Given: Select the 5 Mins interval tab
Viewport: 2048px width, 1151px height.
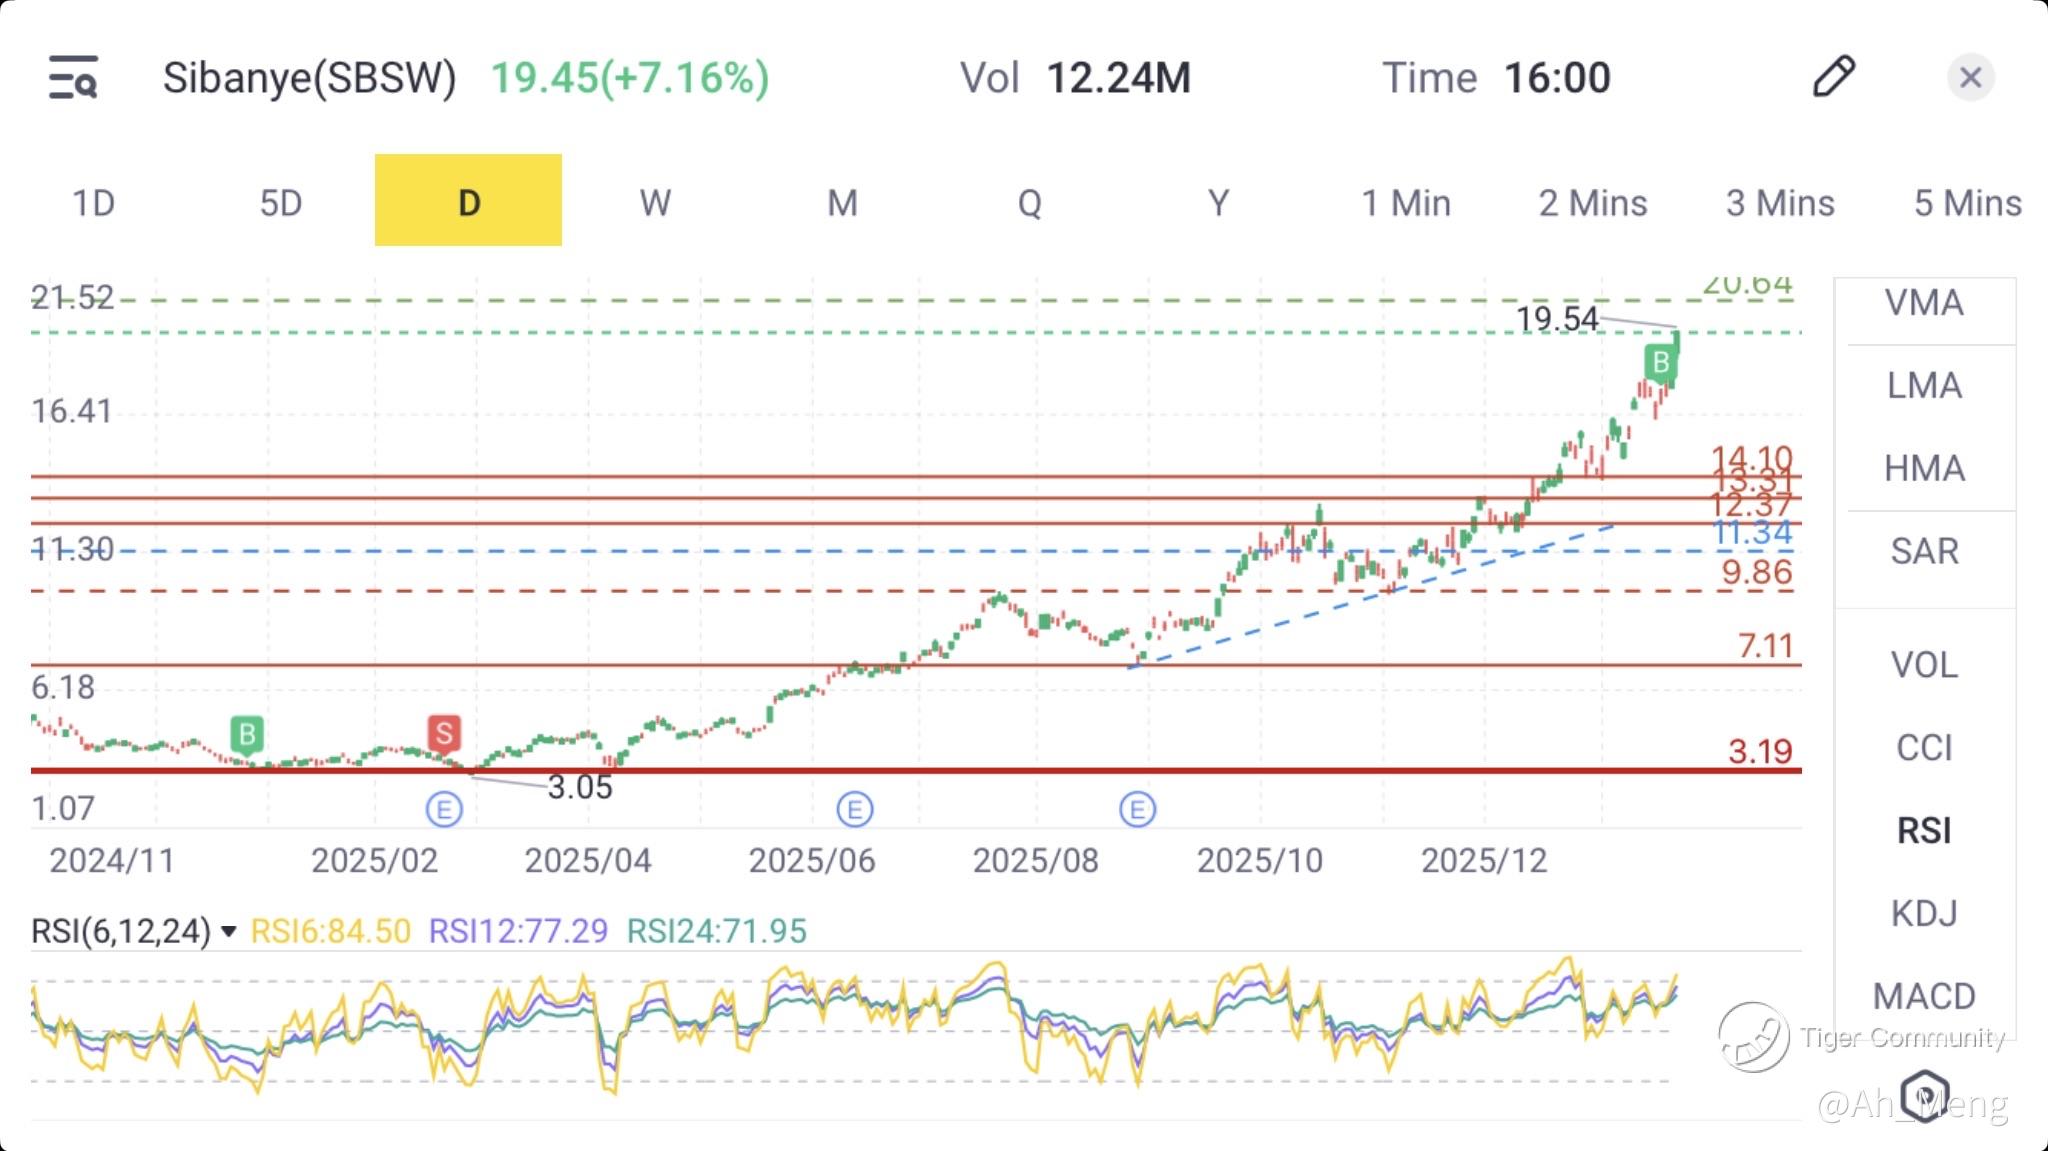Looking at the screenshot, I should click(x=1966, y=203).
